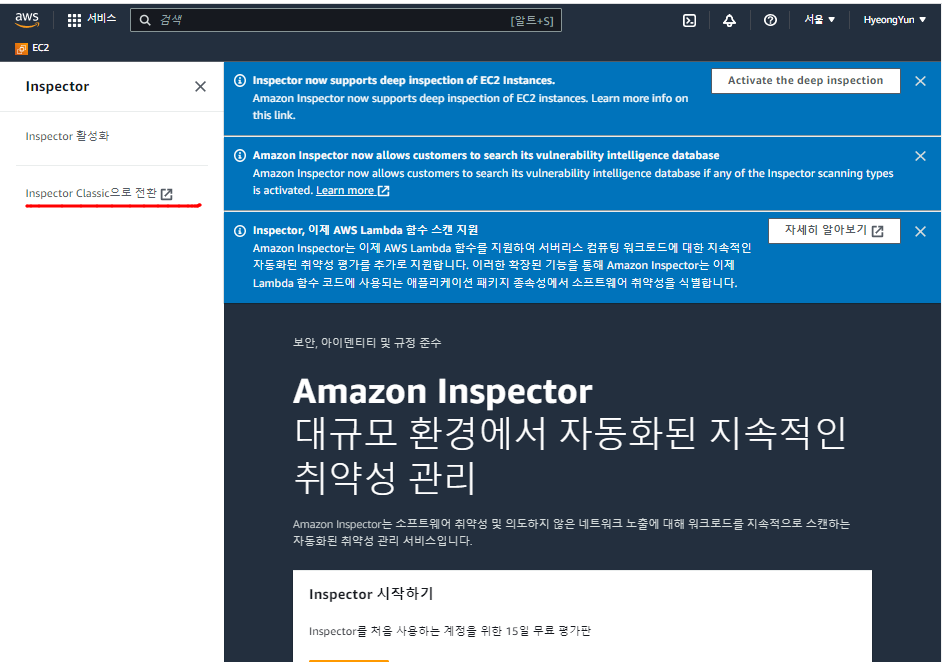The height and width of the screenshot is (662, 942).
Task: Select Inspector 활성화 in sidebar
Action: coord(67,136)
